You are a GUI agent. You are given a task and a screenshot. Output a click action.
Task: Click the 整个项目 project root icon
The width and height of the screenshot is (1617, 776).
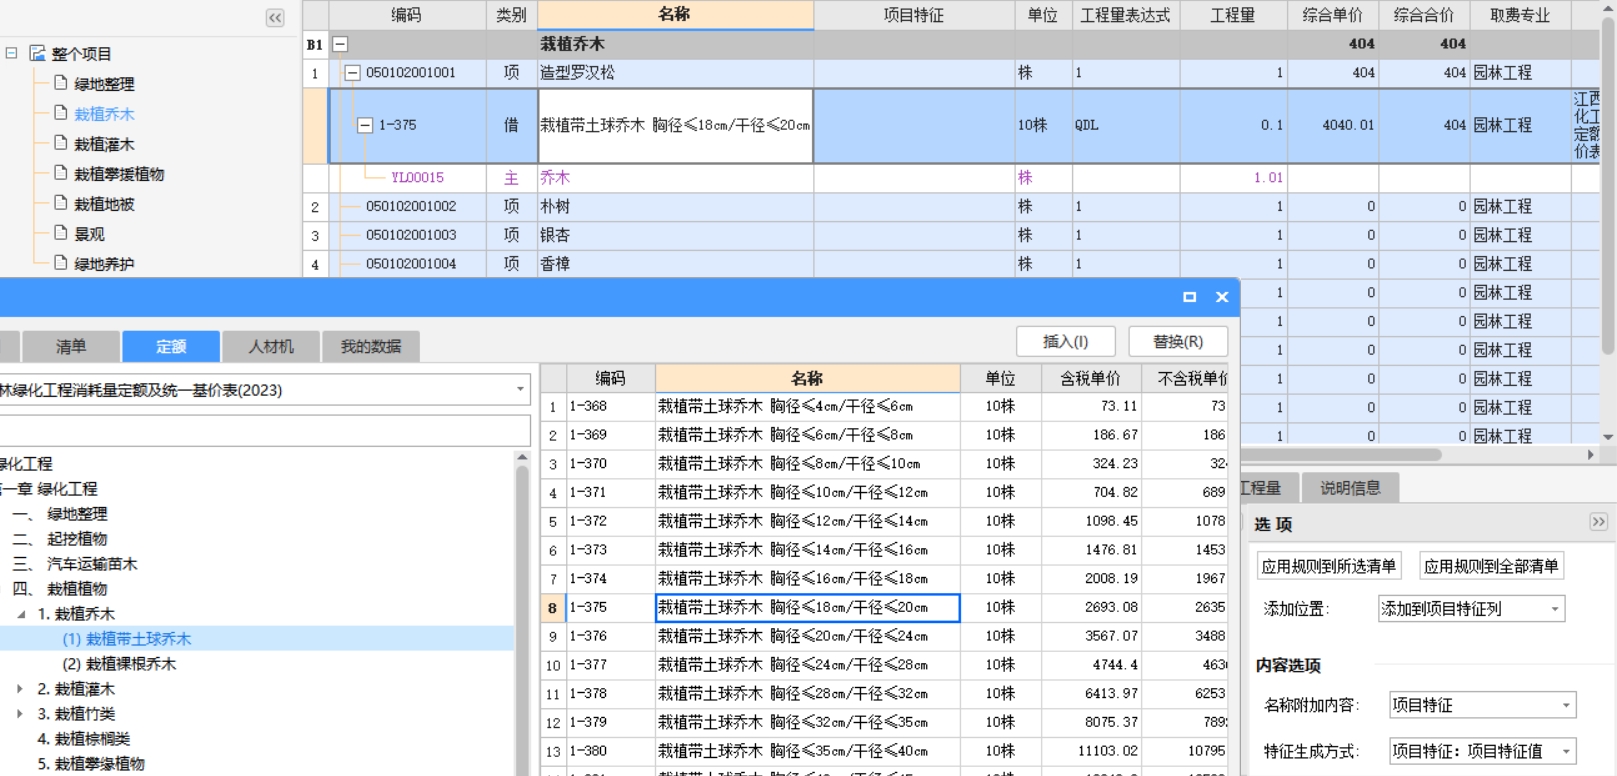point(38,53)
